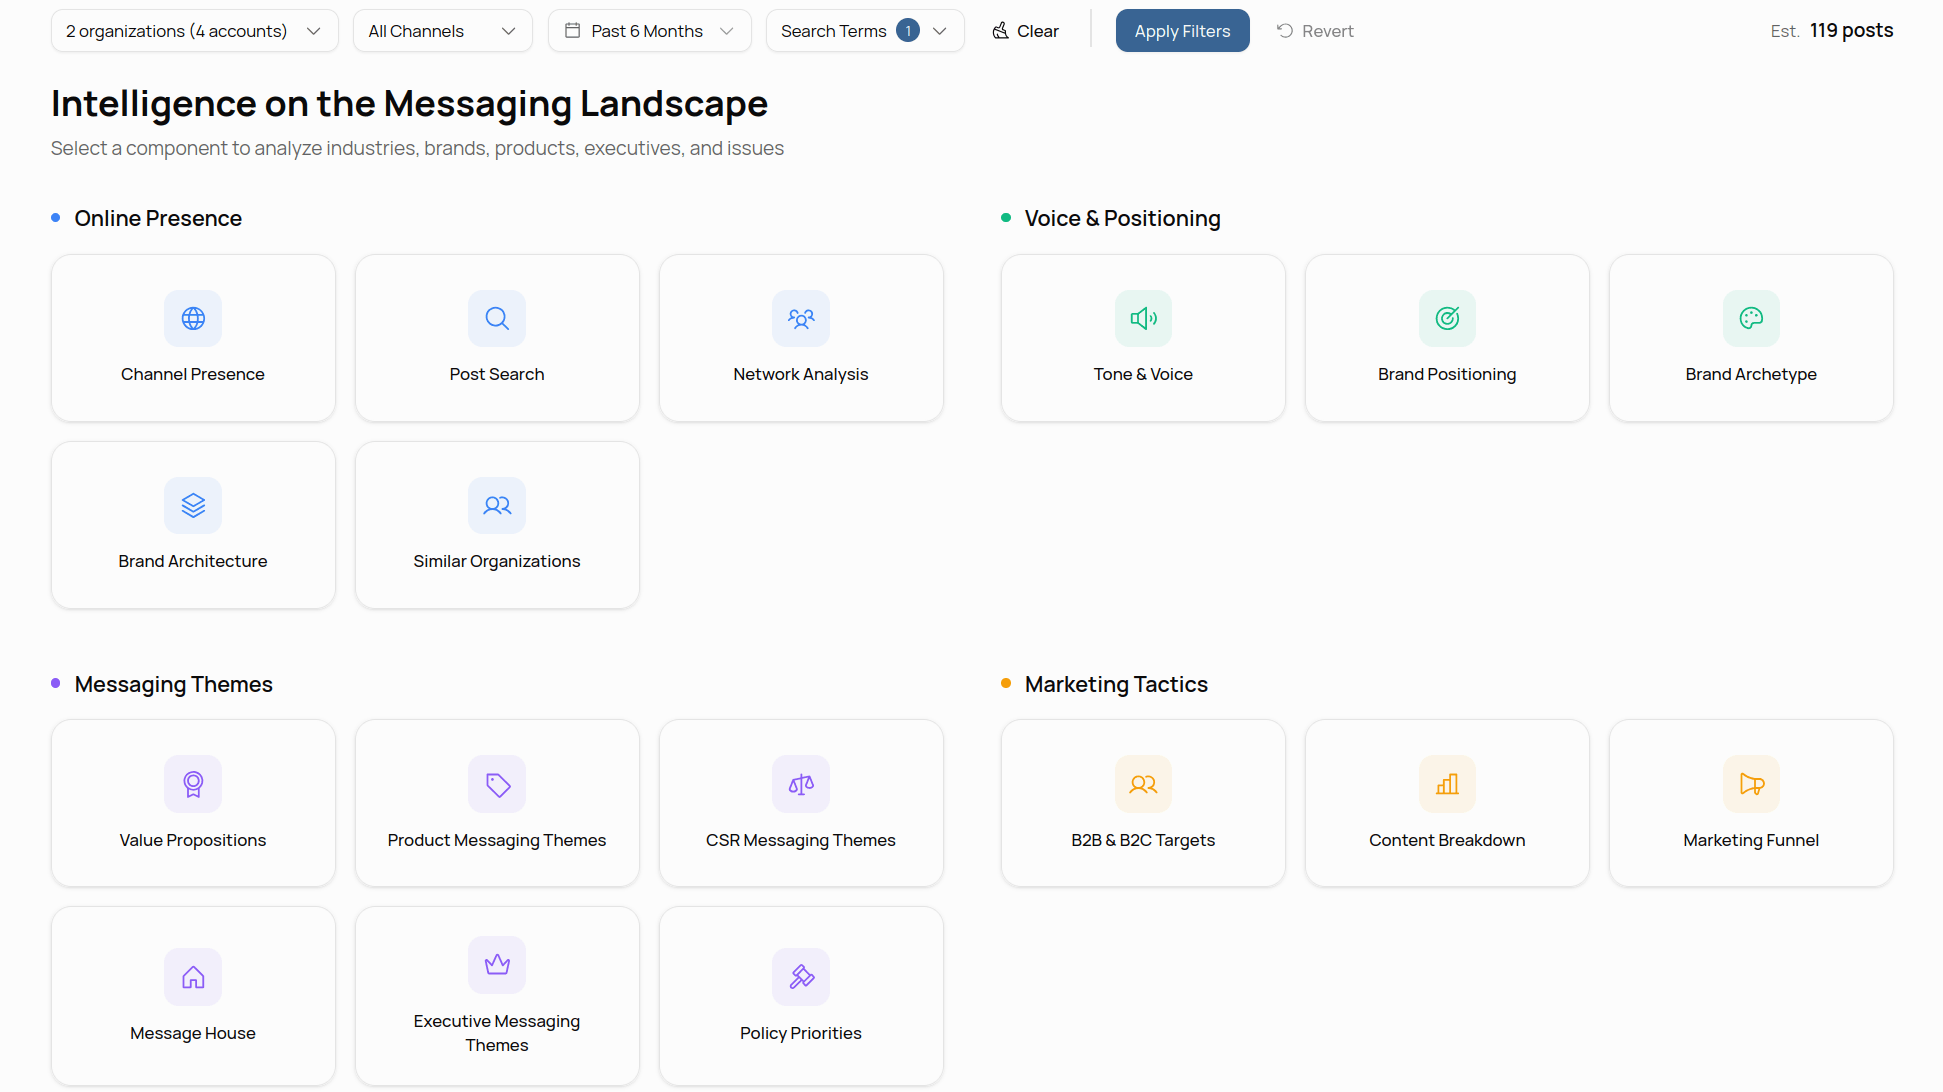This screenshot has height=1092, width=1943.
Task: Clear all active filters
Action: (x=1024, y=30)
